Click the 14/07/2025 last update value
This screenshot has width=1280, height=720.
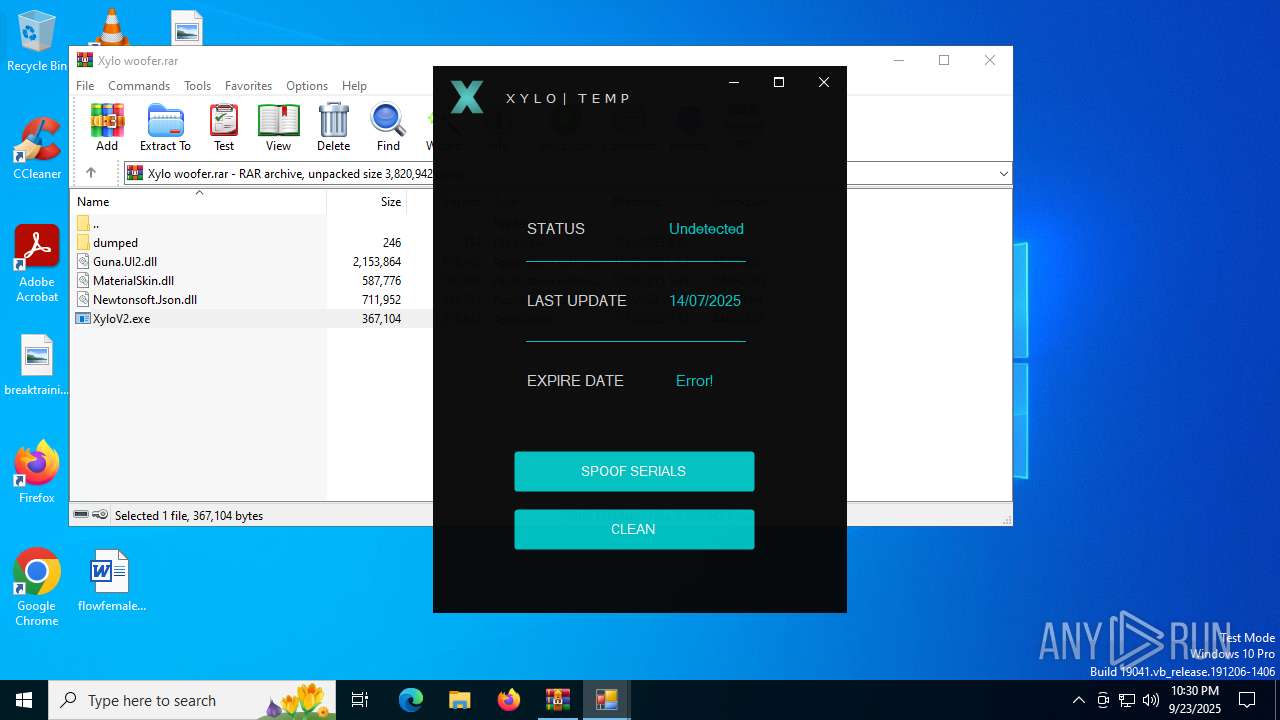pyautogui.click(x=705, y=301)
